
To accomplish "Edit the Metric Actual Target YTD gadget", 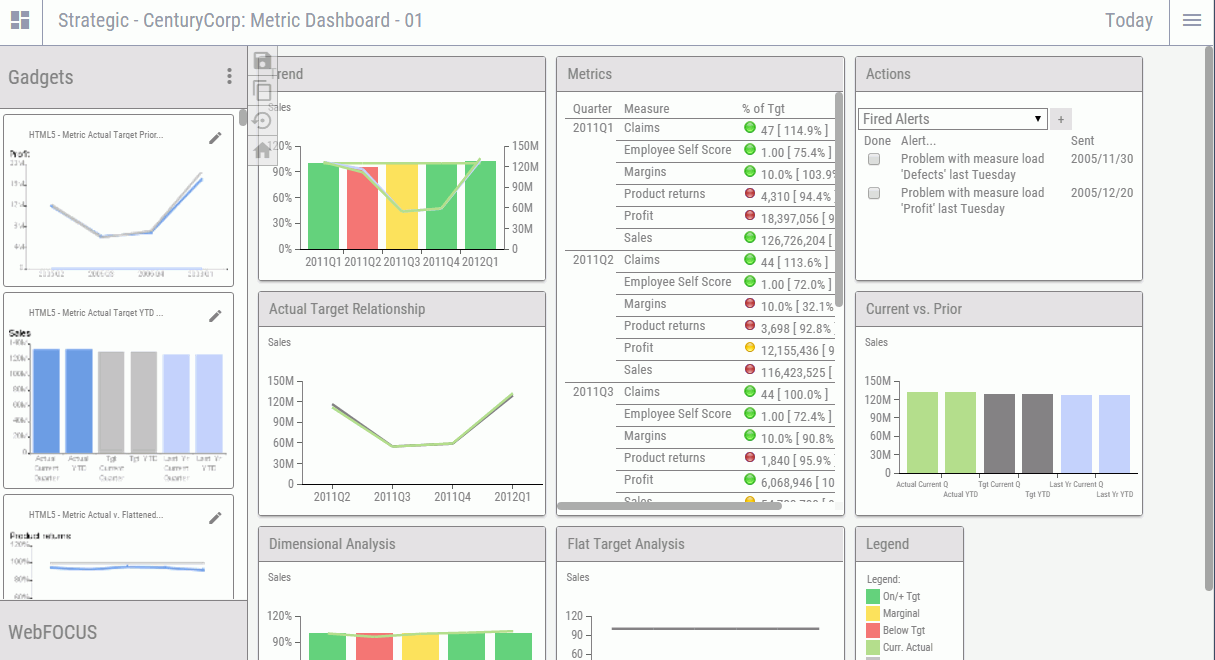I will click(x=215, y=315).
